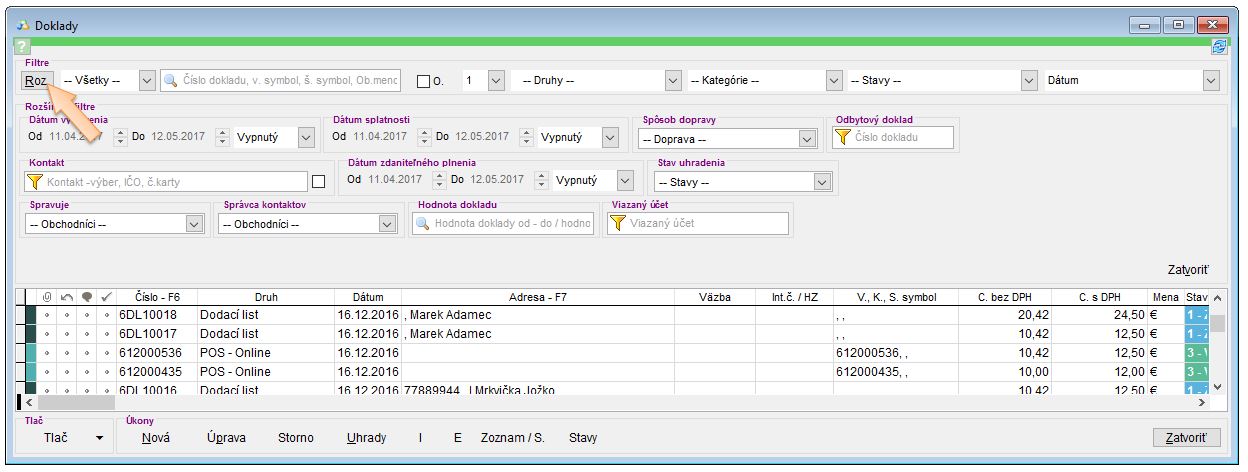The image size is (1248, 472).
Task: Click the funnel icon in Viazaný účet field
Action: 618,224
